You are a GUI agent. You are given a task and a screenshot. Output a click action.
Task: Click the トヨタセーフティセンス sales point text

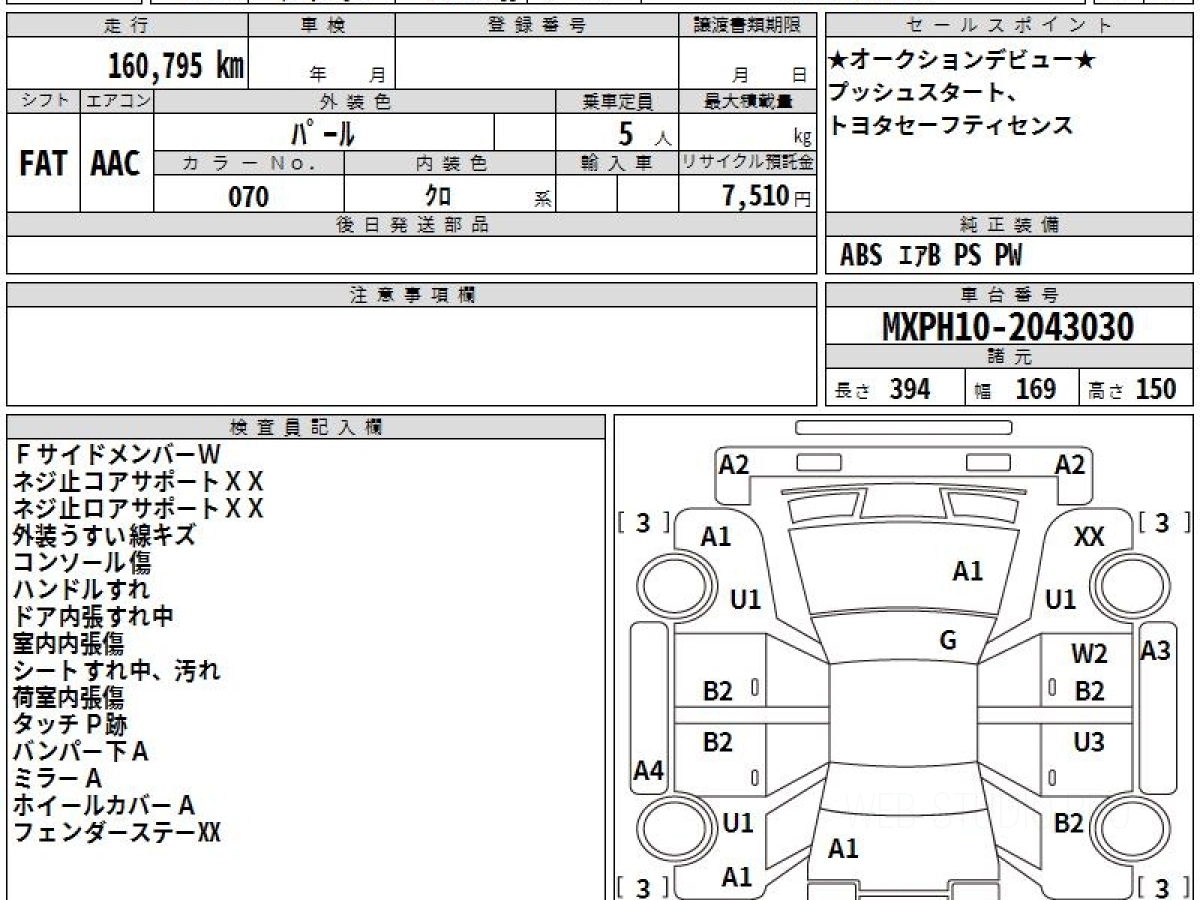click(950, 126)
